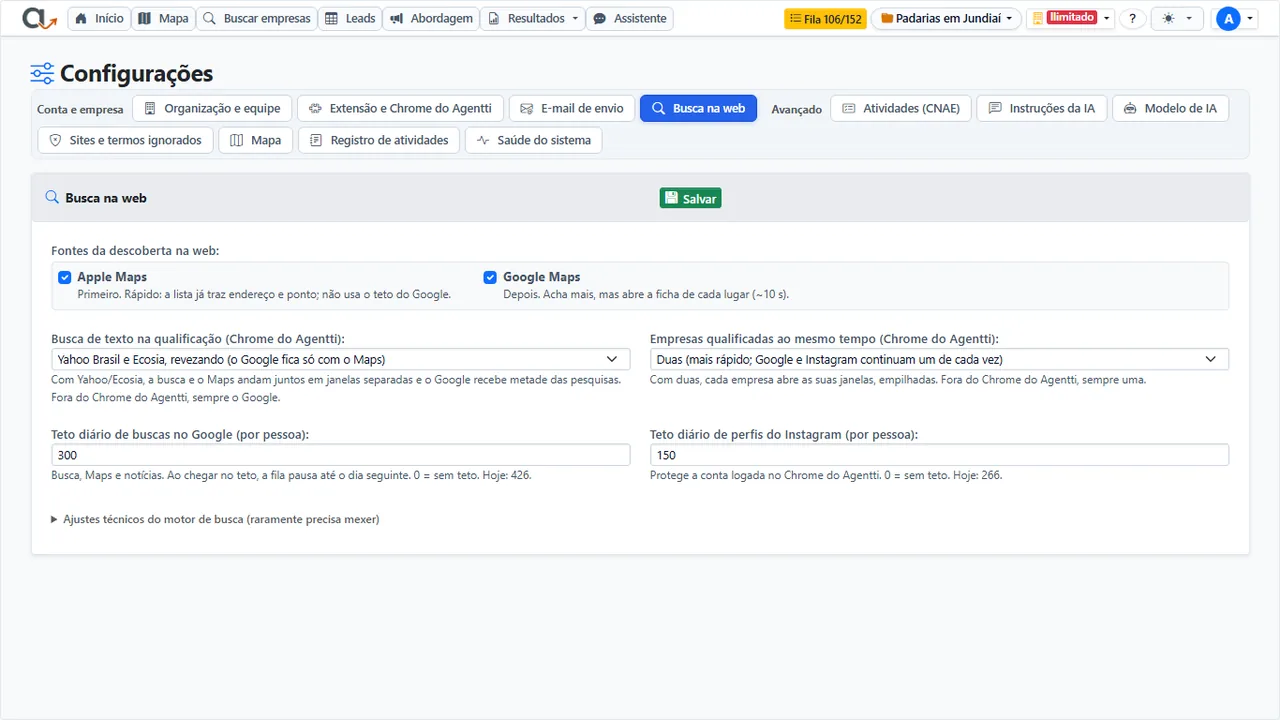
Task: Switch to the Mapa settings tab
Action: [x=255, y=140]
